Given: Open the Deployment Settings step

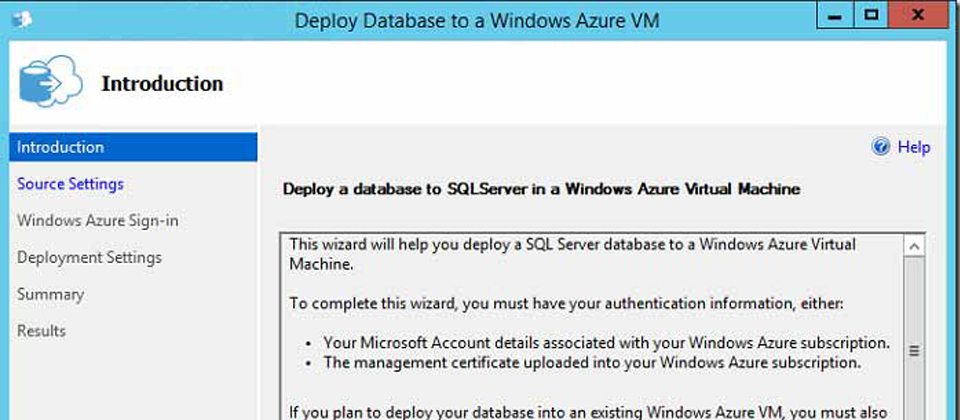Looking at the screenshot, I should click(x=89, y=257).
